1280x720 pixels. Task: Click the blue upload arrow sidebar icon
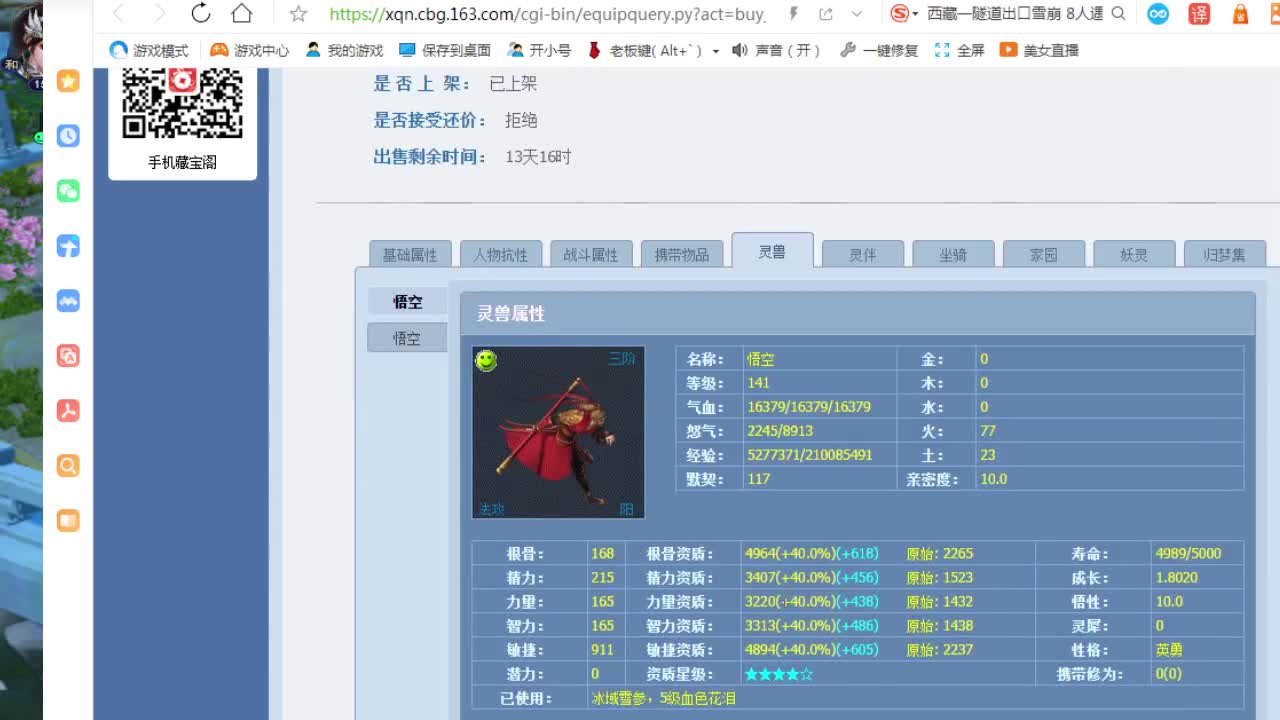[x=68, y=246]
